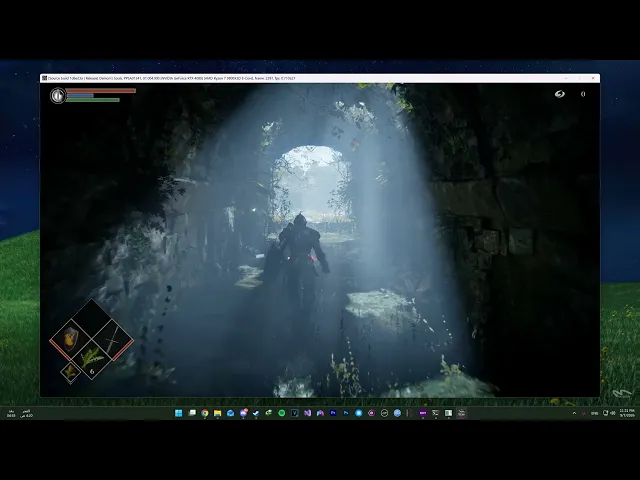
Task: Click the emulator window title bar icon
Action: point(44,78)
